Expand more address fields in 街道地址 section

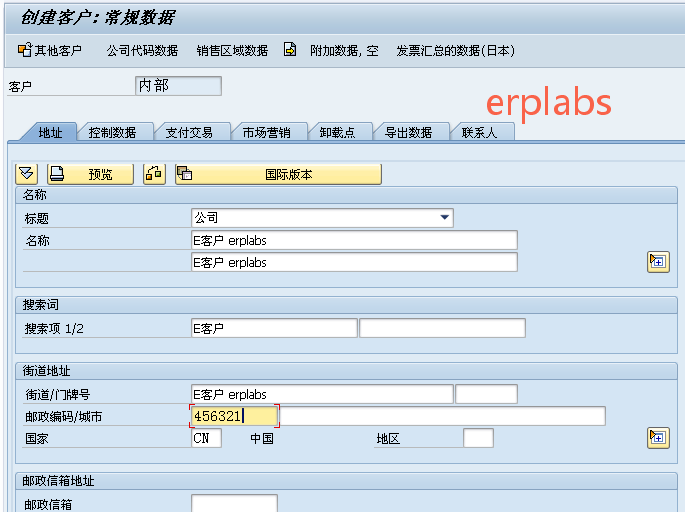(x=658, y=438)
